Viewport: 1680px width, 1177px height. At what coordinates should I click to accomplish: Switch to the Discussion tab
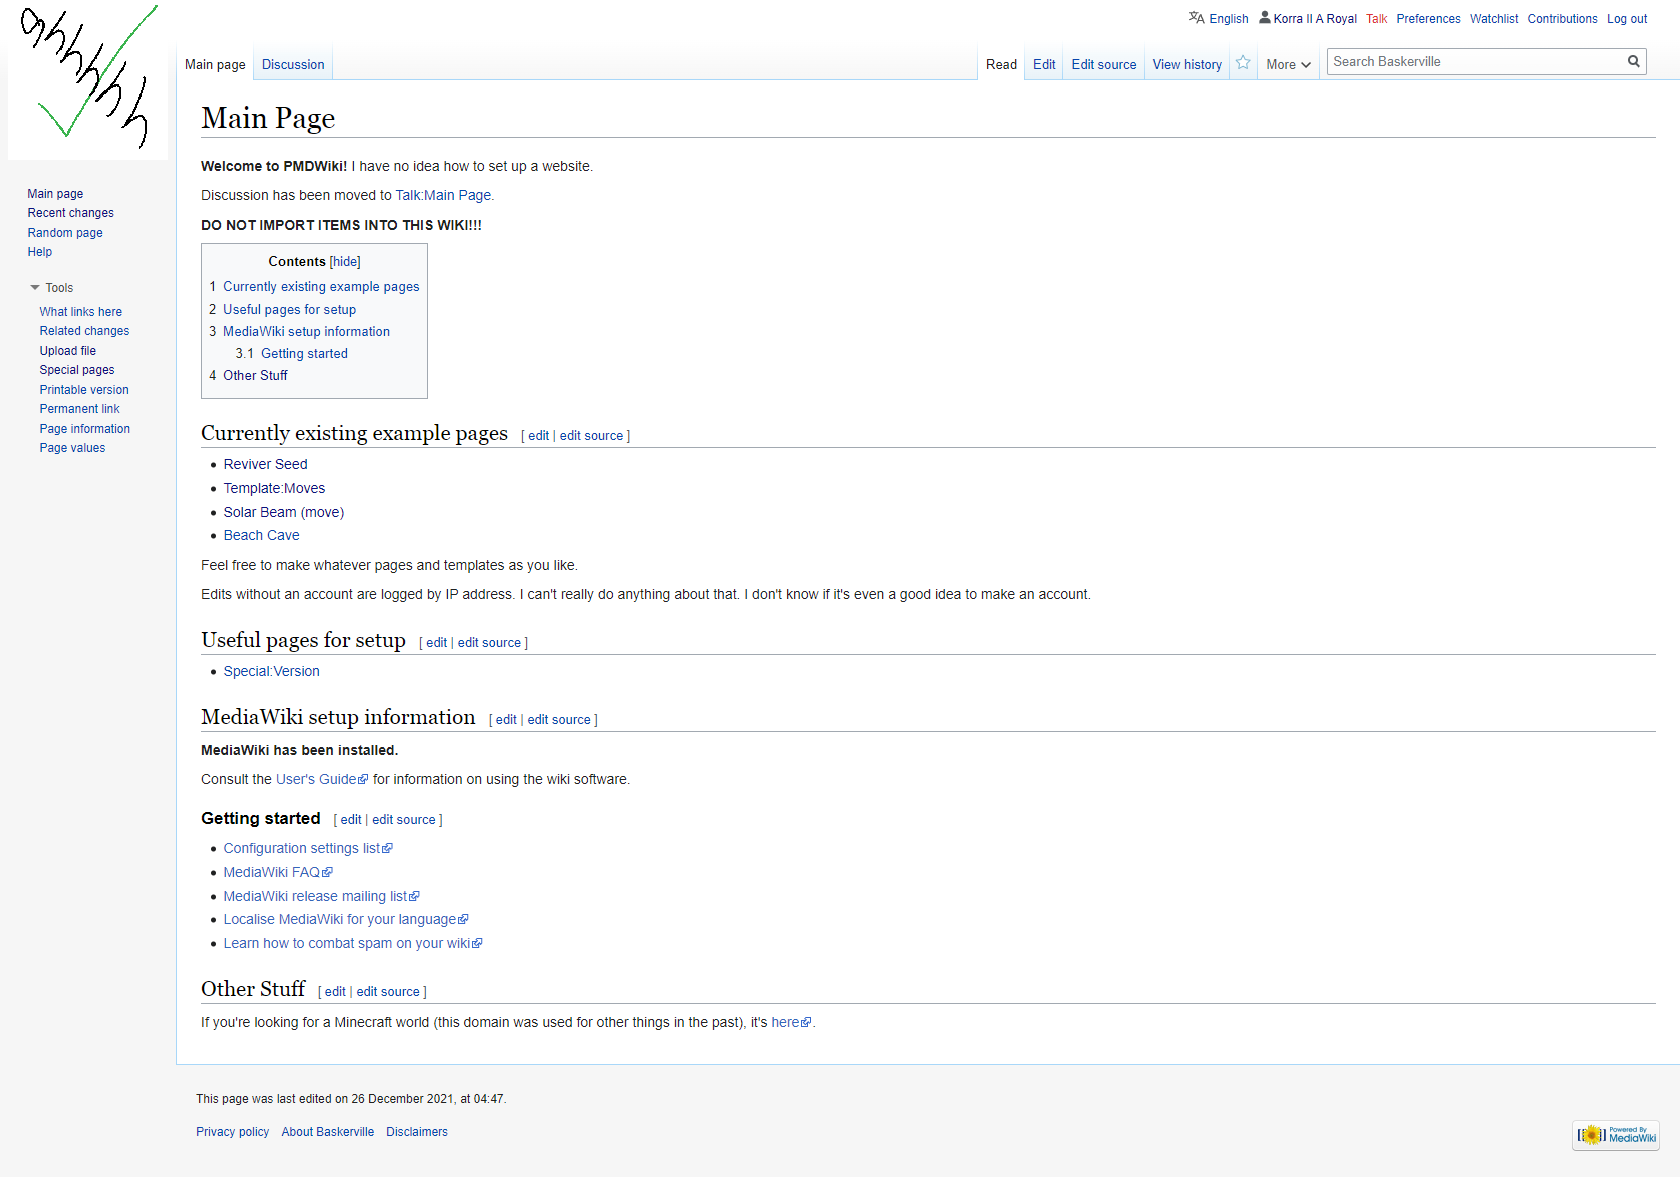click(x=293, y=65)
